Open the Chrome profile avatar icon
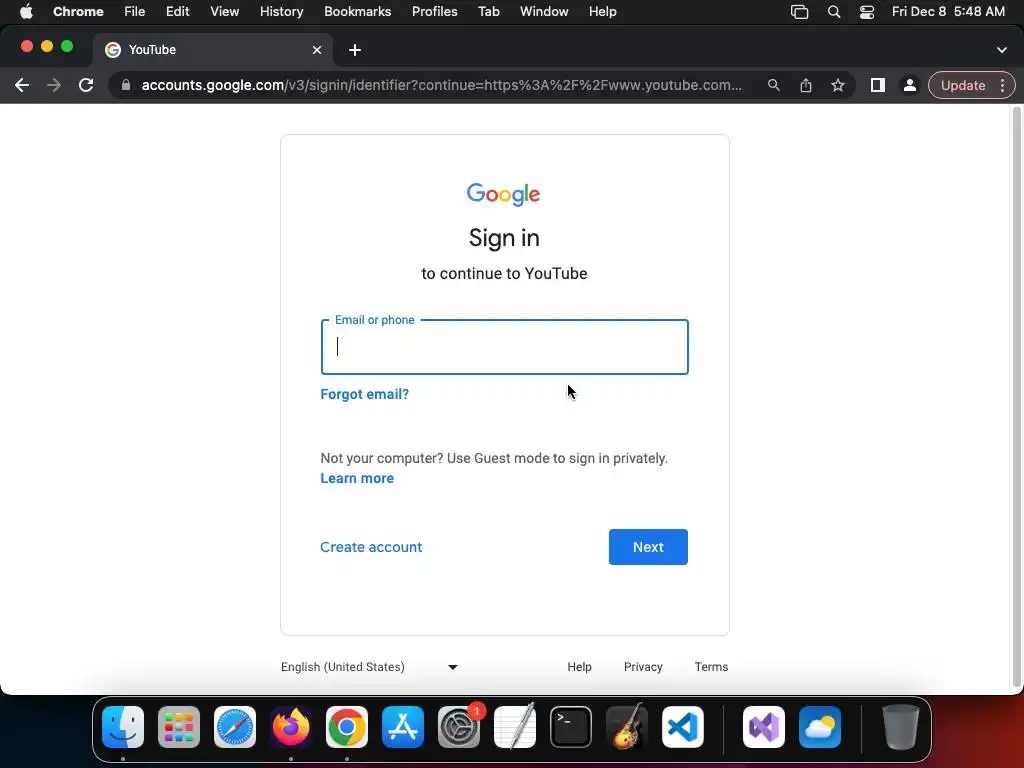The height and width of the screenshot is (768, 1024). coord(909,86)
